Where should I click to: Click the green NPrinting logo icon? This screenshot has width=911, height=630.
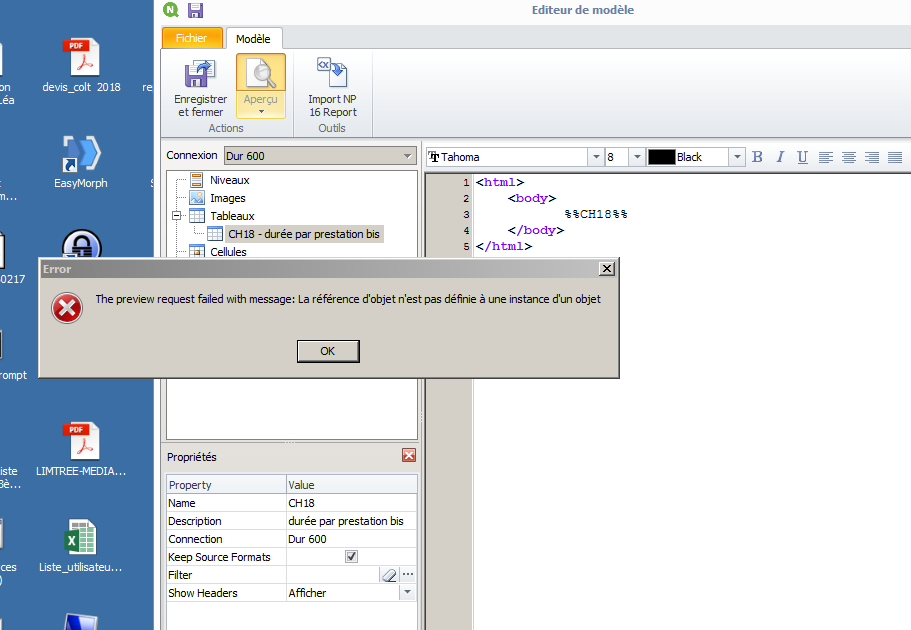pos(171,9)
